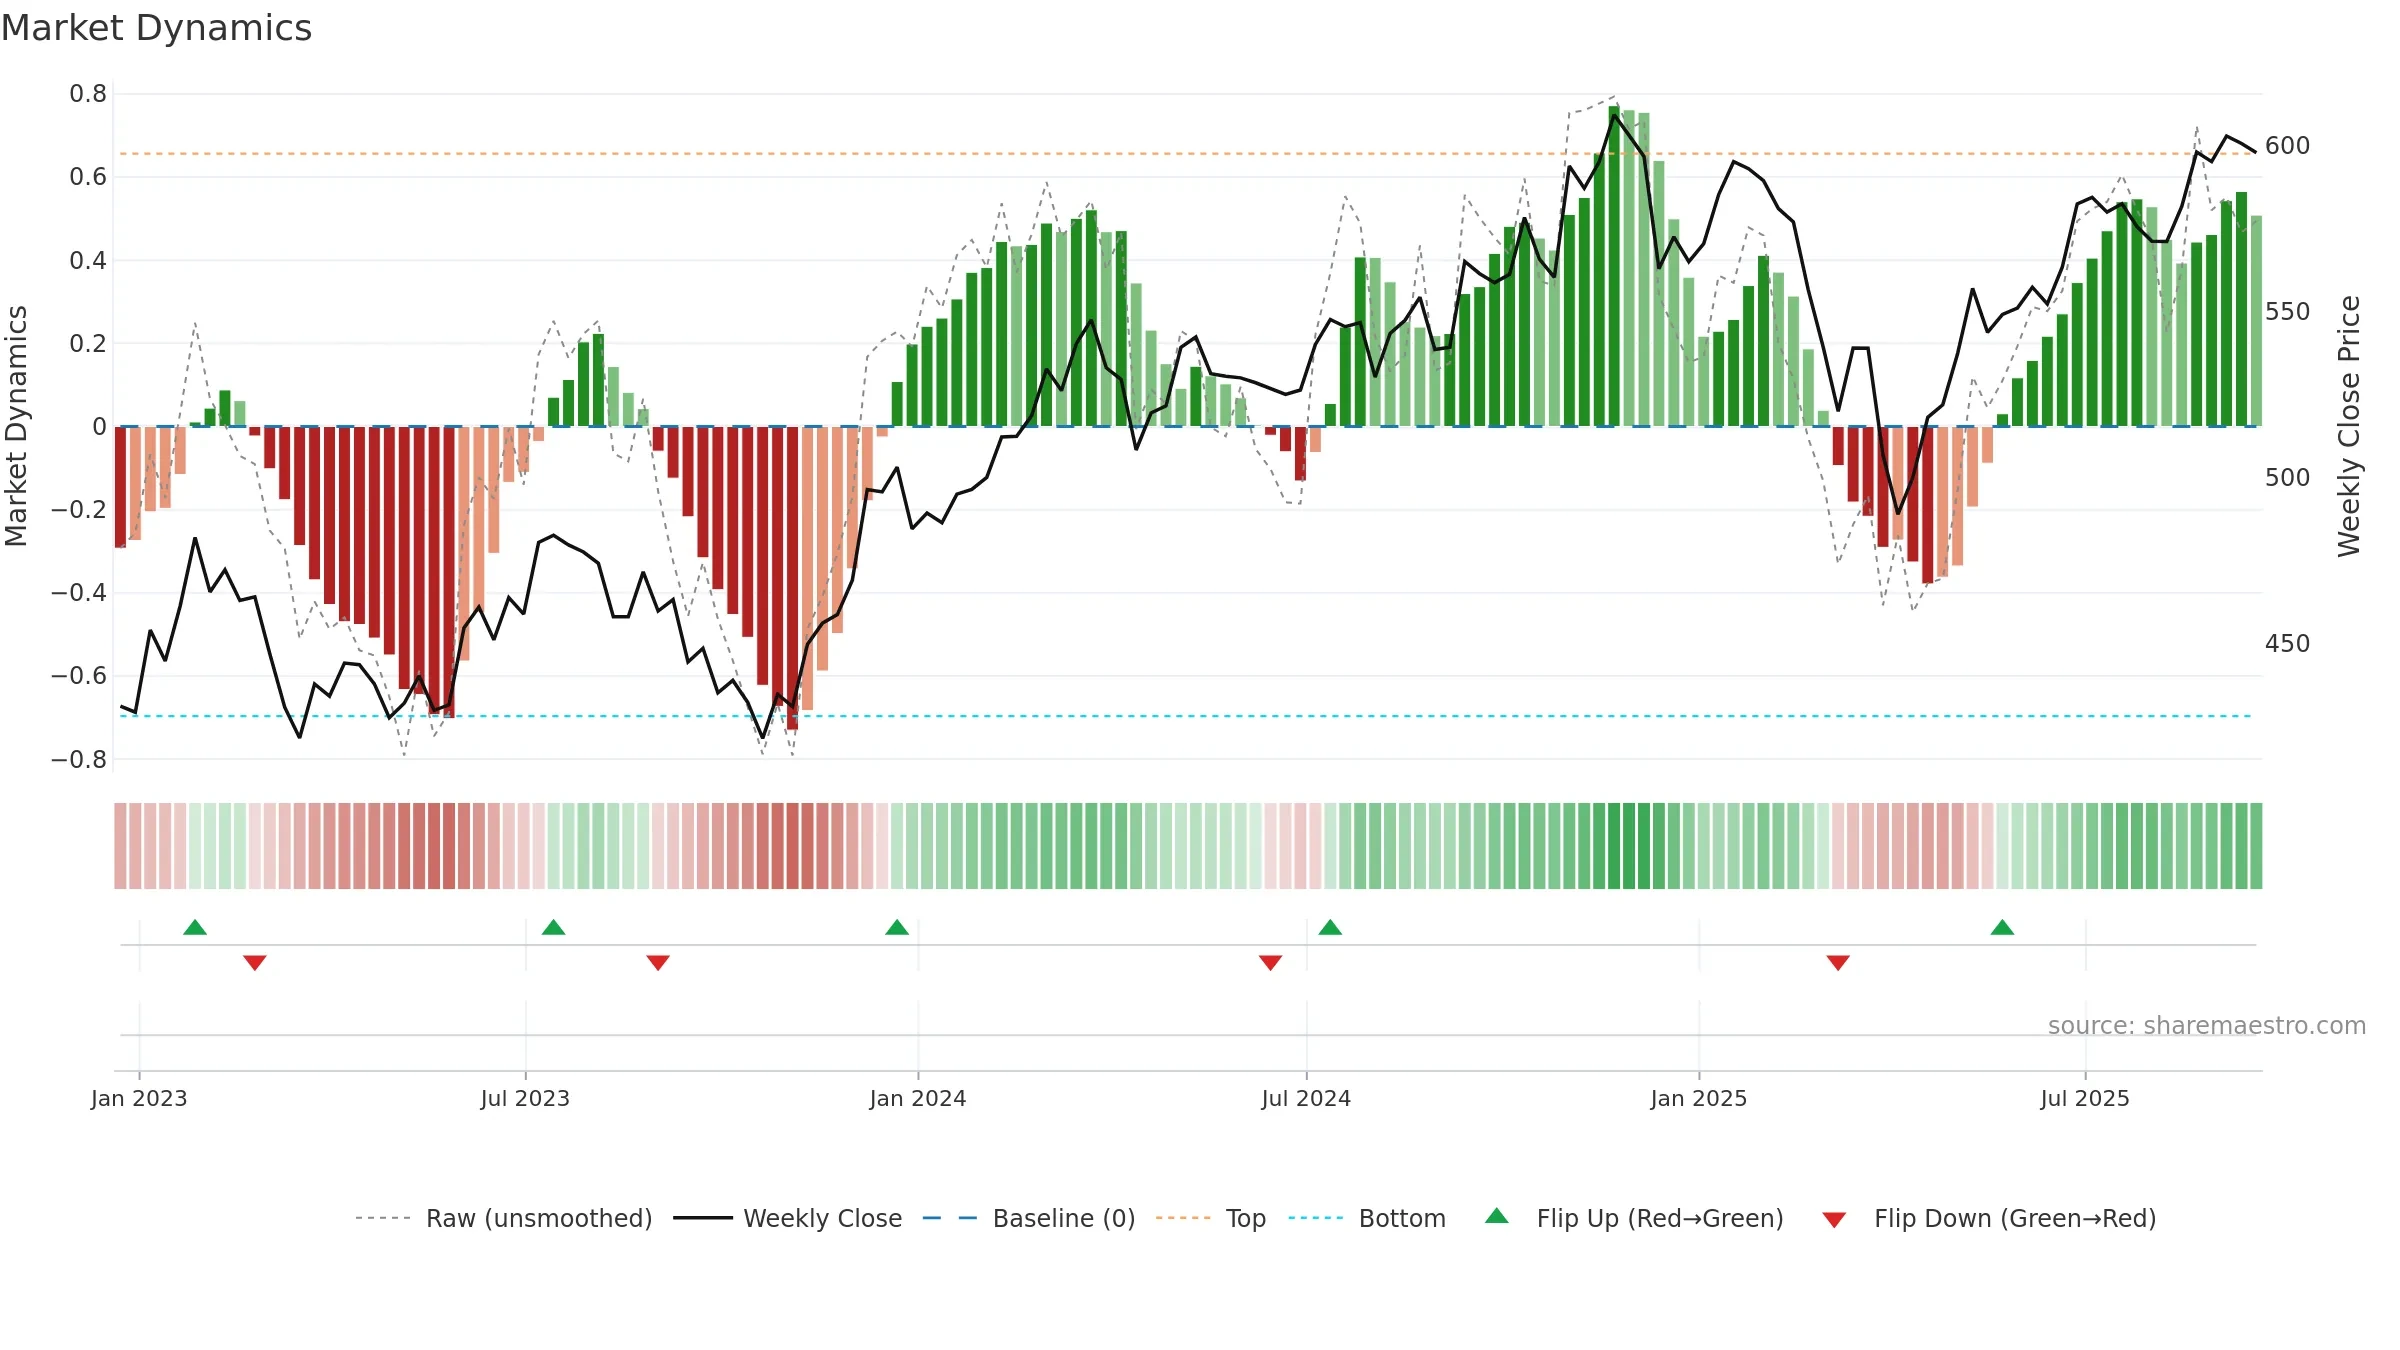Click the Top legend entry
2400x1350 pixels.
[1211, 1218]
